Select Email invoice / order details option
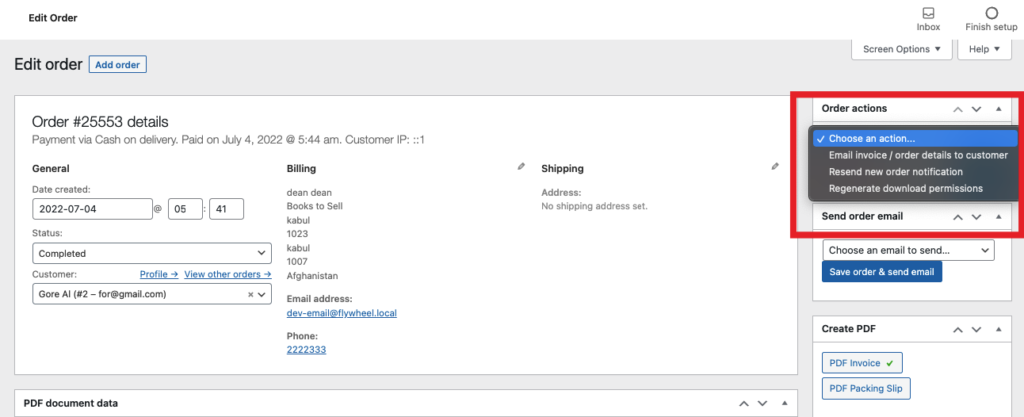The height and width of the screenshot is (417, 1024). click(x=918, y=155)
